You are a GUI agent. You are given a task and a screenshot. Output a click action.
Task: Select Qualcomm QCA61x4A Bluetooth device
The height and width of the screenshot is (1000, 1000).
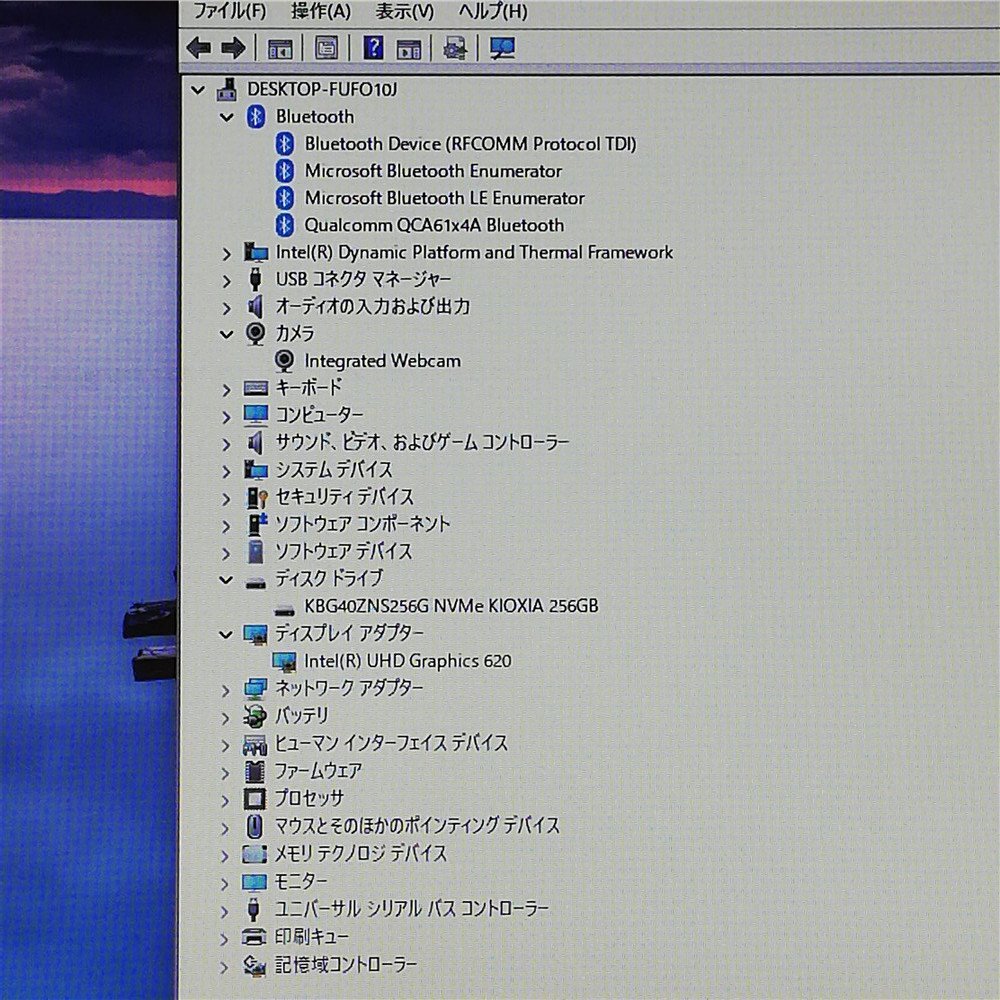click(x=434, y=225)
